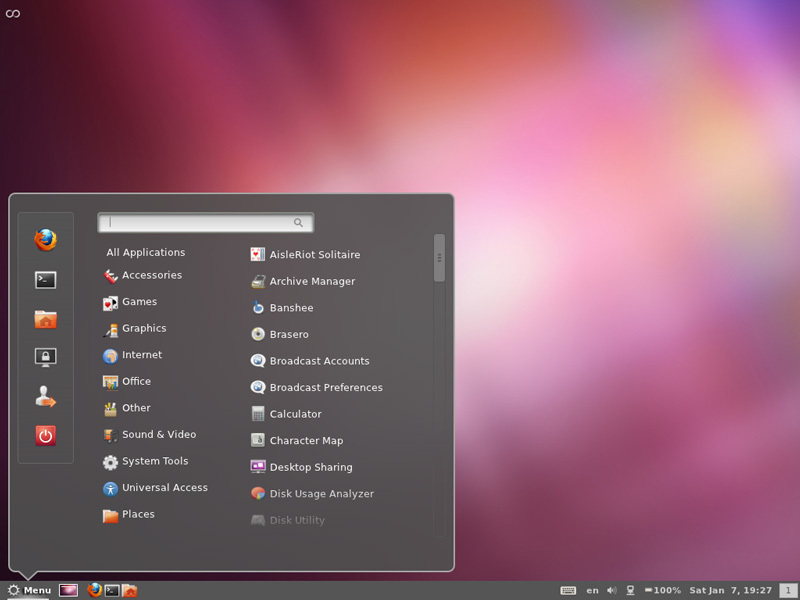Open Brasero disc burner
Viewport: 800px width, 600px height.
tap(280, 334)
